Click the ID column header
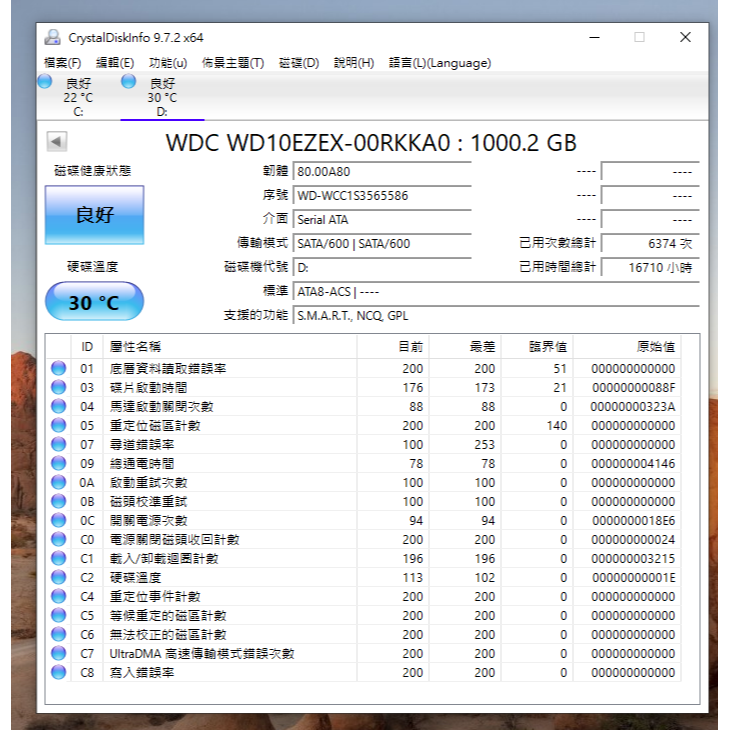The image size is (730, 730). (x=87, y=347)
